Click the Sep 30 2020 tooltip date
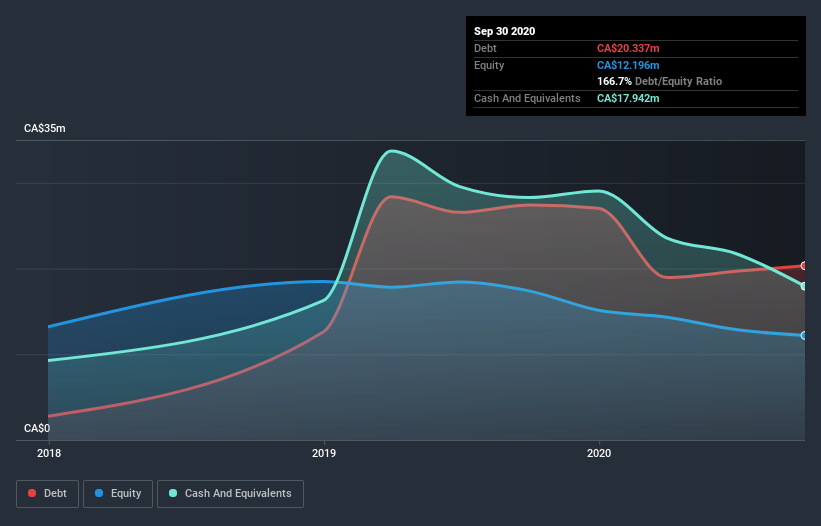Screen dimensions: 821x526 click(504, 31)
